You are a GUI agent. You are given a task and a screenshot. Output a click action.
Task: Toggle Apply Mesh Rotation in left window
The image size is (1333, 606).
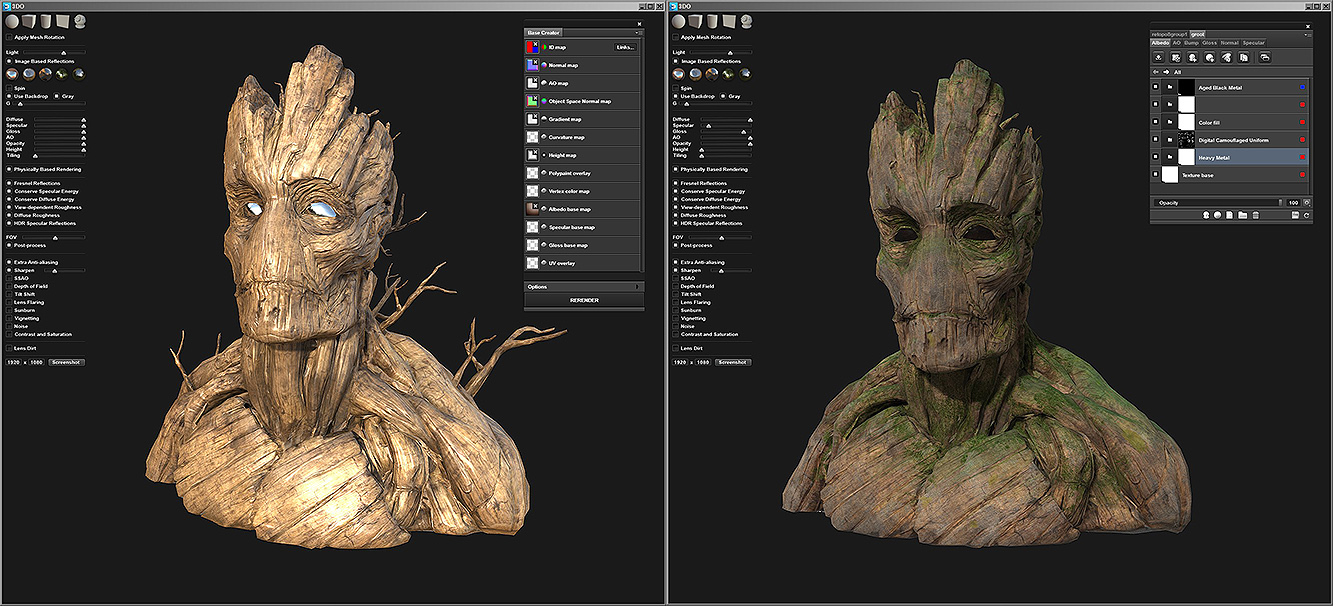[x=9, y=37]
